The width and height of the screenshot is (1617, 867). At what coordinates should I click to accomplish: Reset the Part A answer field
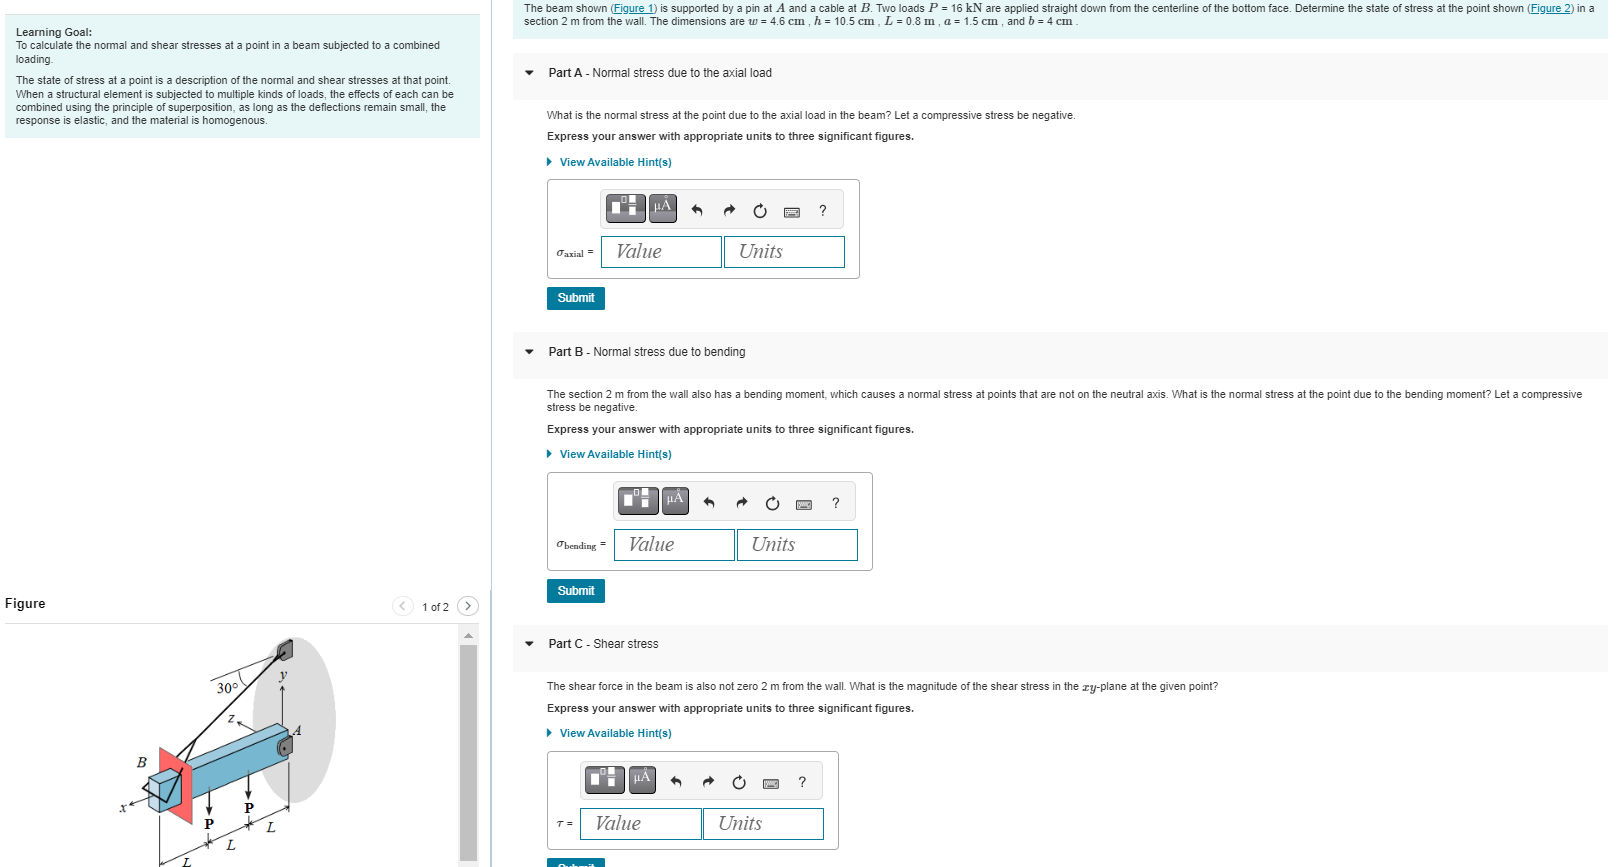[x=760, y=210]
